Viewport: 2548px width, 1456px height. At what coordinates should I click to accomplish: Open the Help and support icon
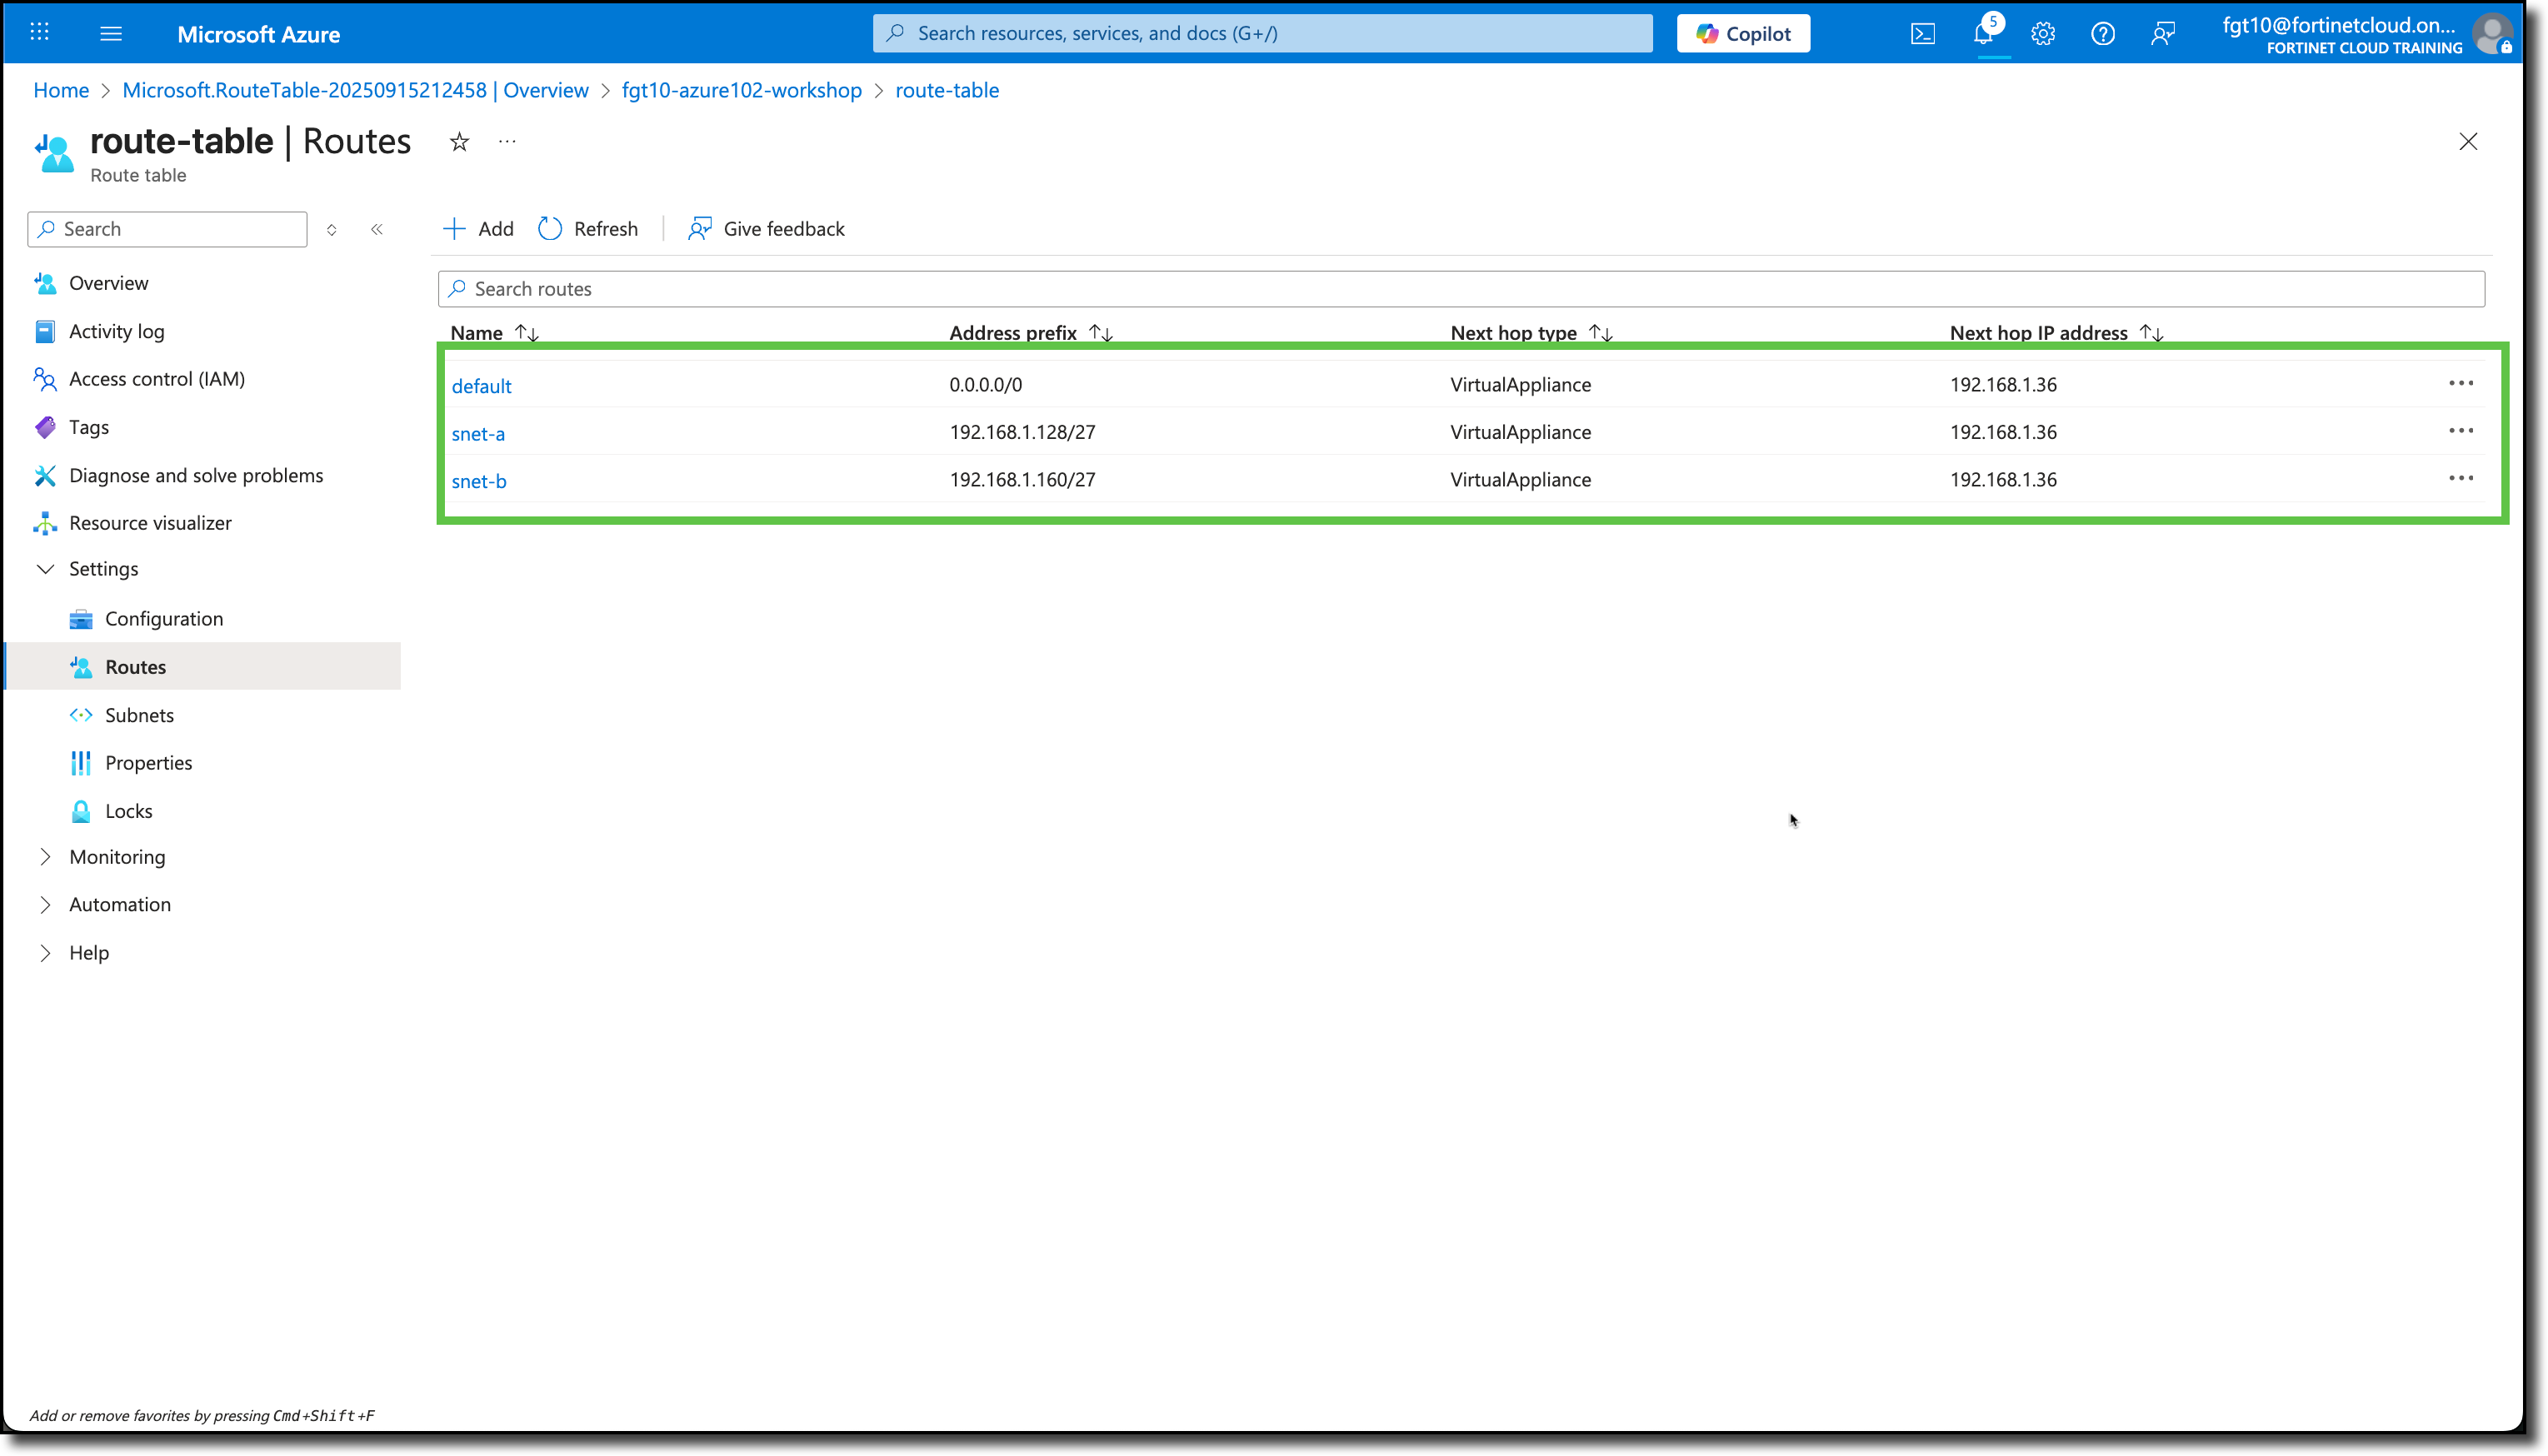[x=2102, y=33]
